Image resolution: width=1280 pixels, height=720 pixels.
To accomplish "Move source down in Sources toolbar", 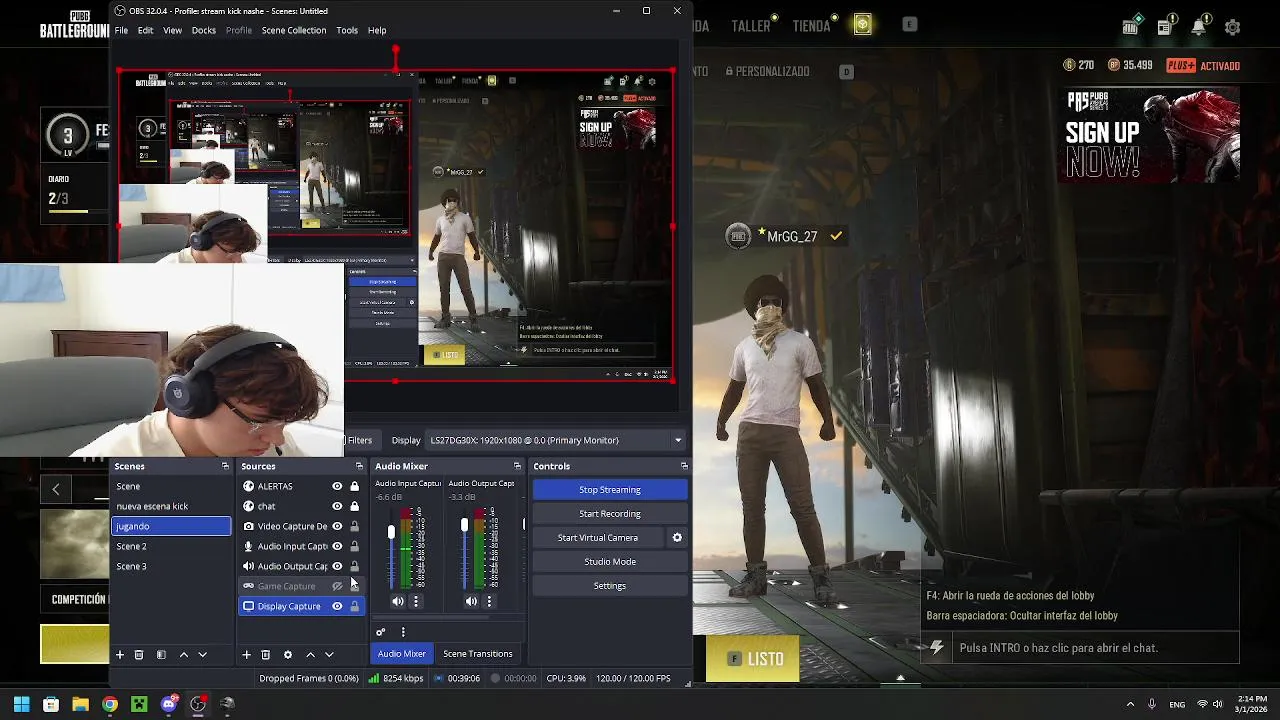I will click(329, 655).
